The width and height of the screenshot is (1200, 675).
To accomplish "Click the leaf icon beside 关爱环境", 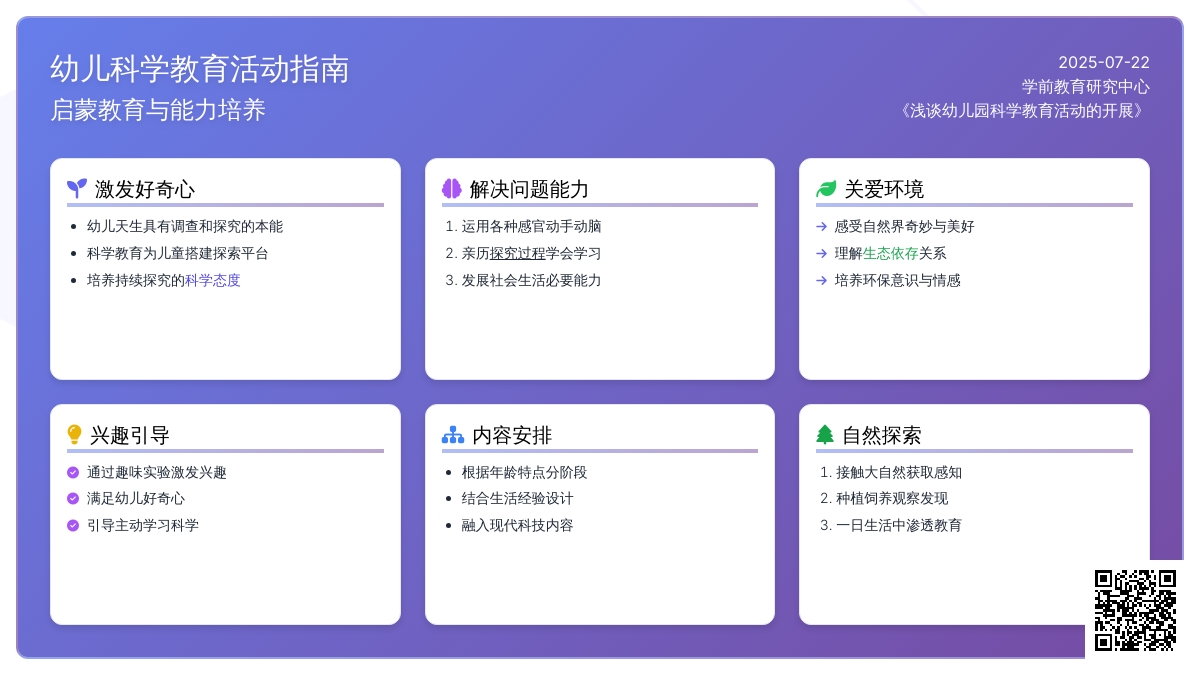I will coord(826,188).
